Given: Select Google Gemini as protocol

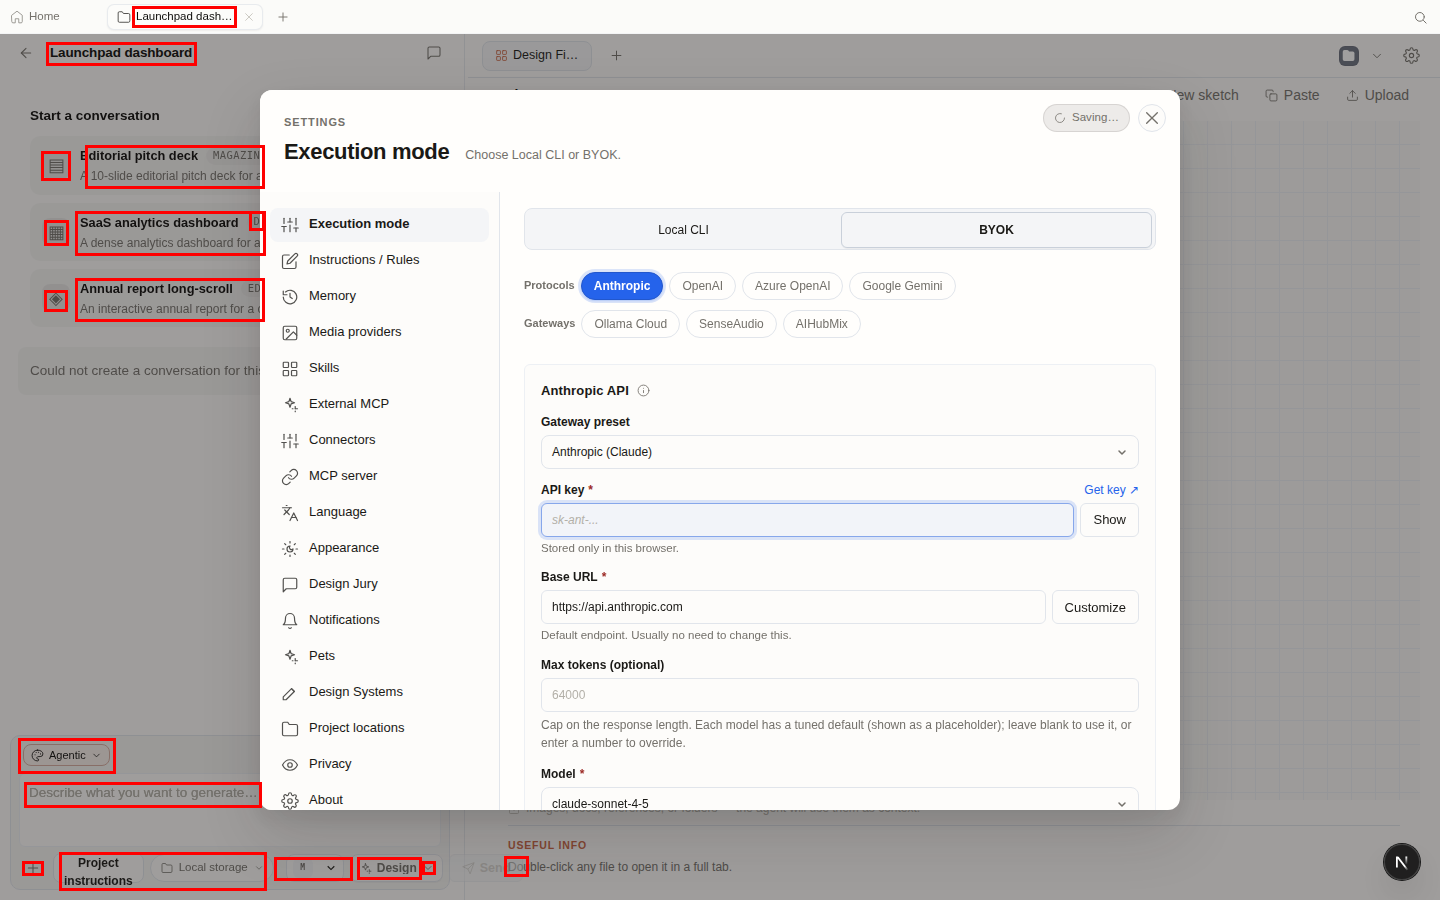Looking at the screenshot, I should [x=902, y=286].
